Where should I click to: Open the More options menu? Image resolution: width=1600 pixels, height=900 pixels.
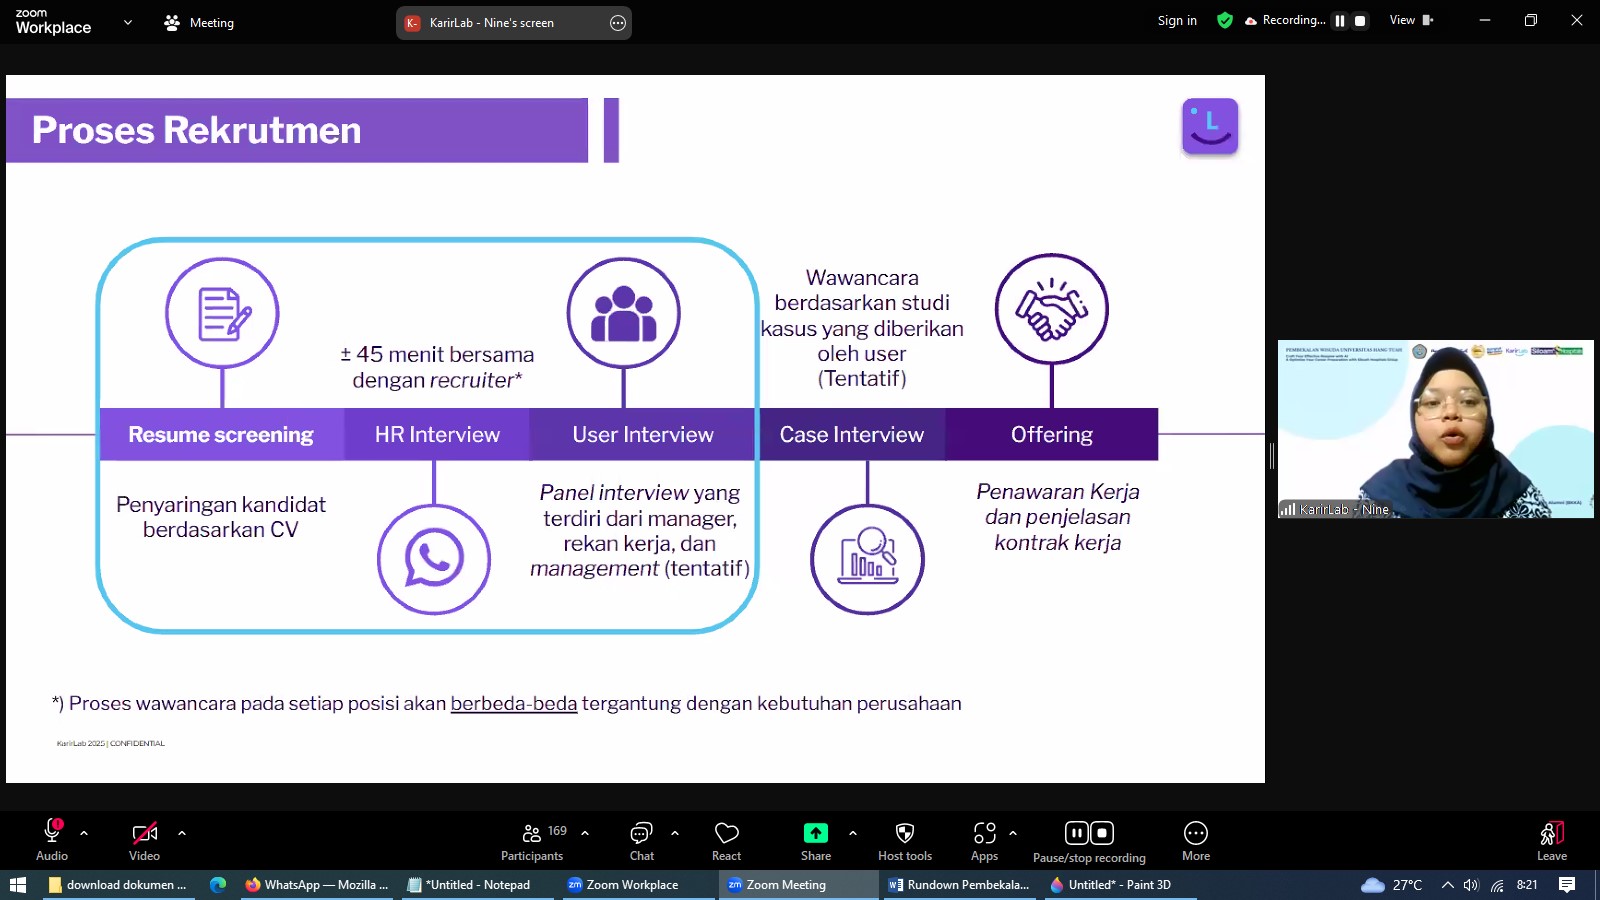[x=1195, y=841]
